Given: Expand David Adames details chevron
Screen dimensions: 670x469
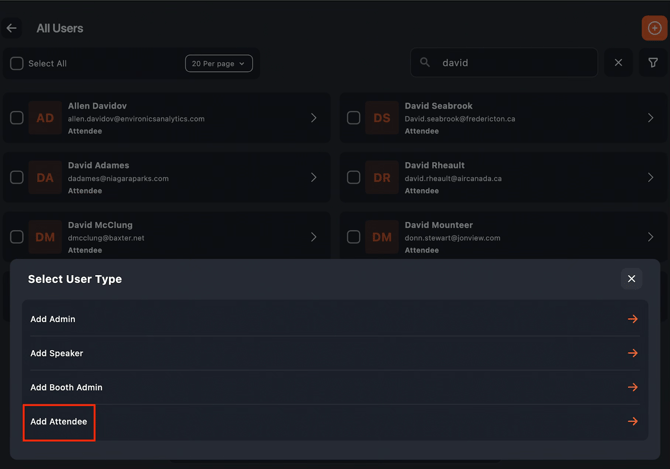Looking at the screenshot, I should click(314, 178).
